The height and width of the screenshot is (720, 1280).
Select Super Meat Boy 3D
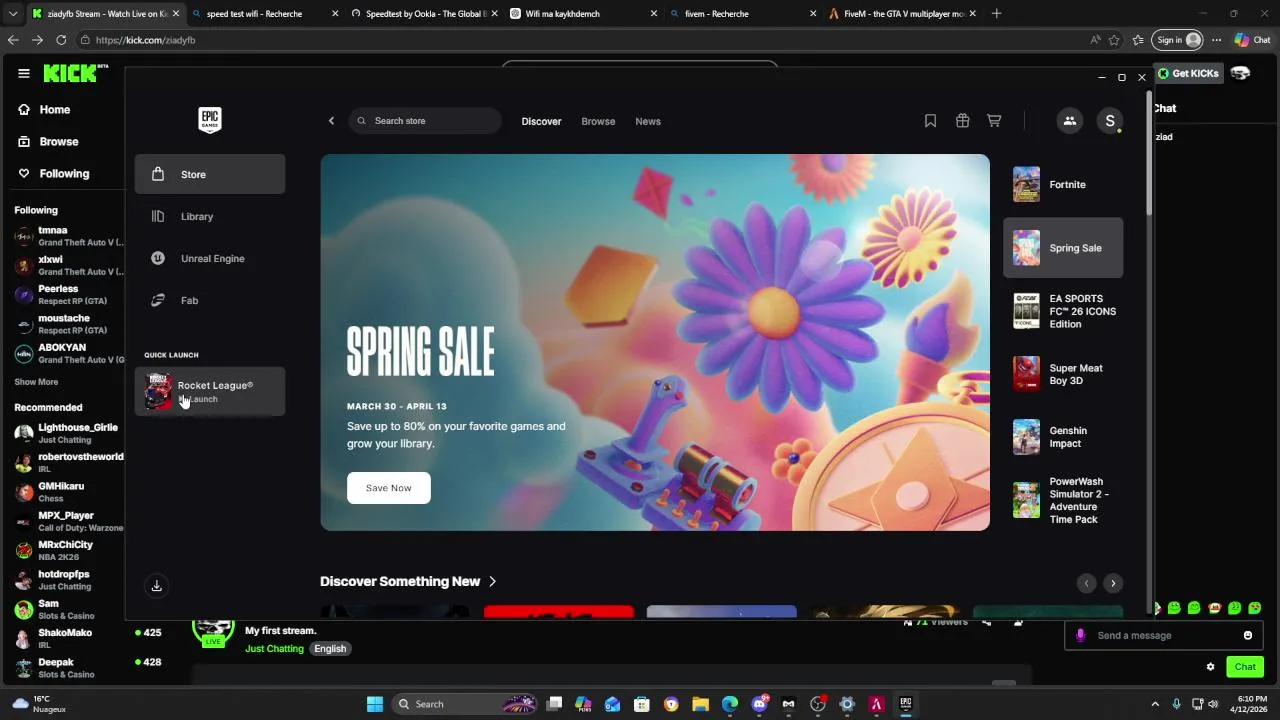pyautogui.click(x=1063, y=374)
